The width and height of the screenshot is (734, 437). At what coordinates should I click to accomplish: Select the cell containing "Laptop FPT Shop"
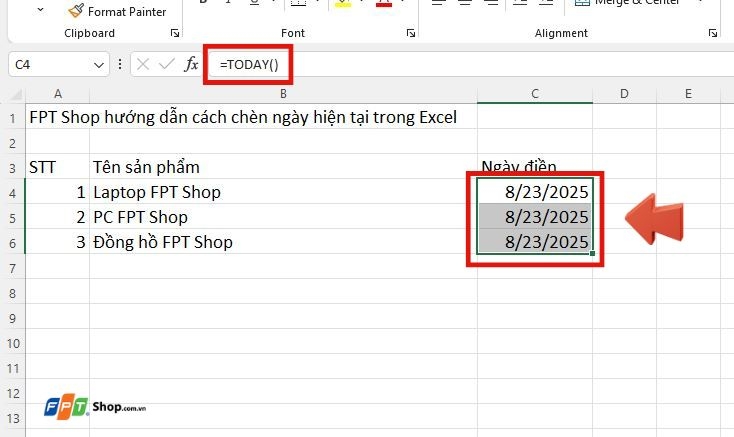click(x=283, y=192)
